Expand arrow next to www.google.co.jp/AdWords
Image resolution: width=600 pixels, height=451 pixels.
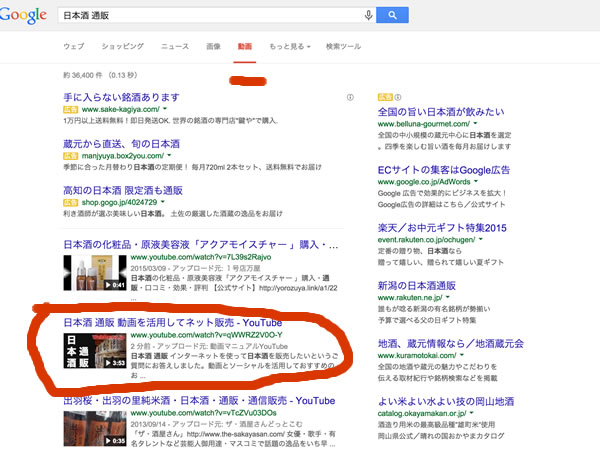coord(476,181)
